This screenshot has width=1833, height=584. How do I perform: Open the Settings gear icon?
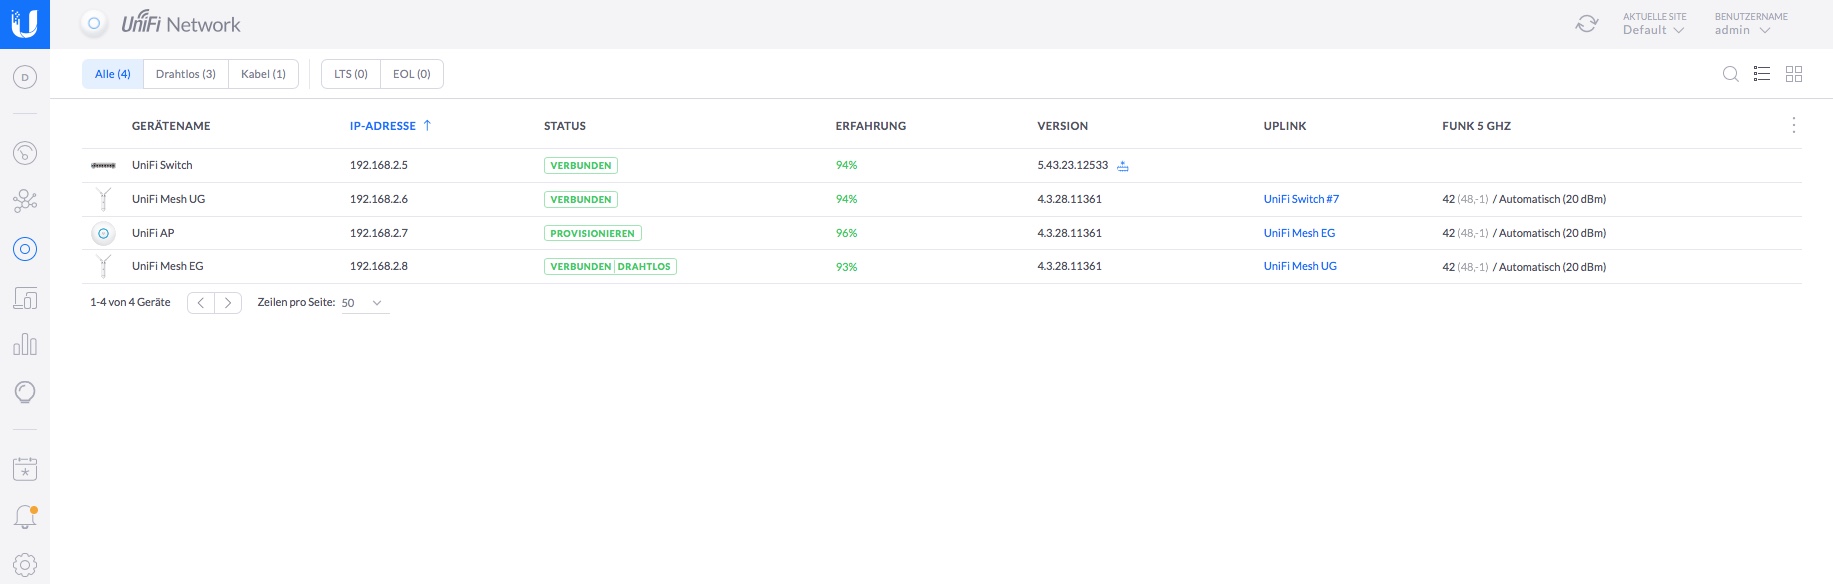25,565
